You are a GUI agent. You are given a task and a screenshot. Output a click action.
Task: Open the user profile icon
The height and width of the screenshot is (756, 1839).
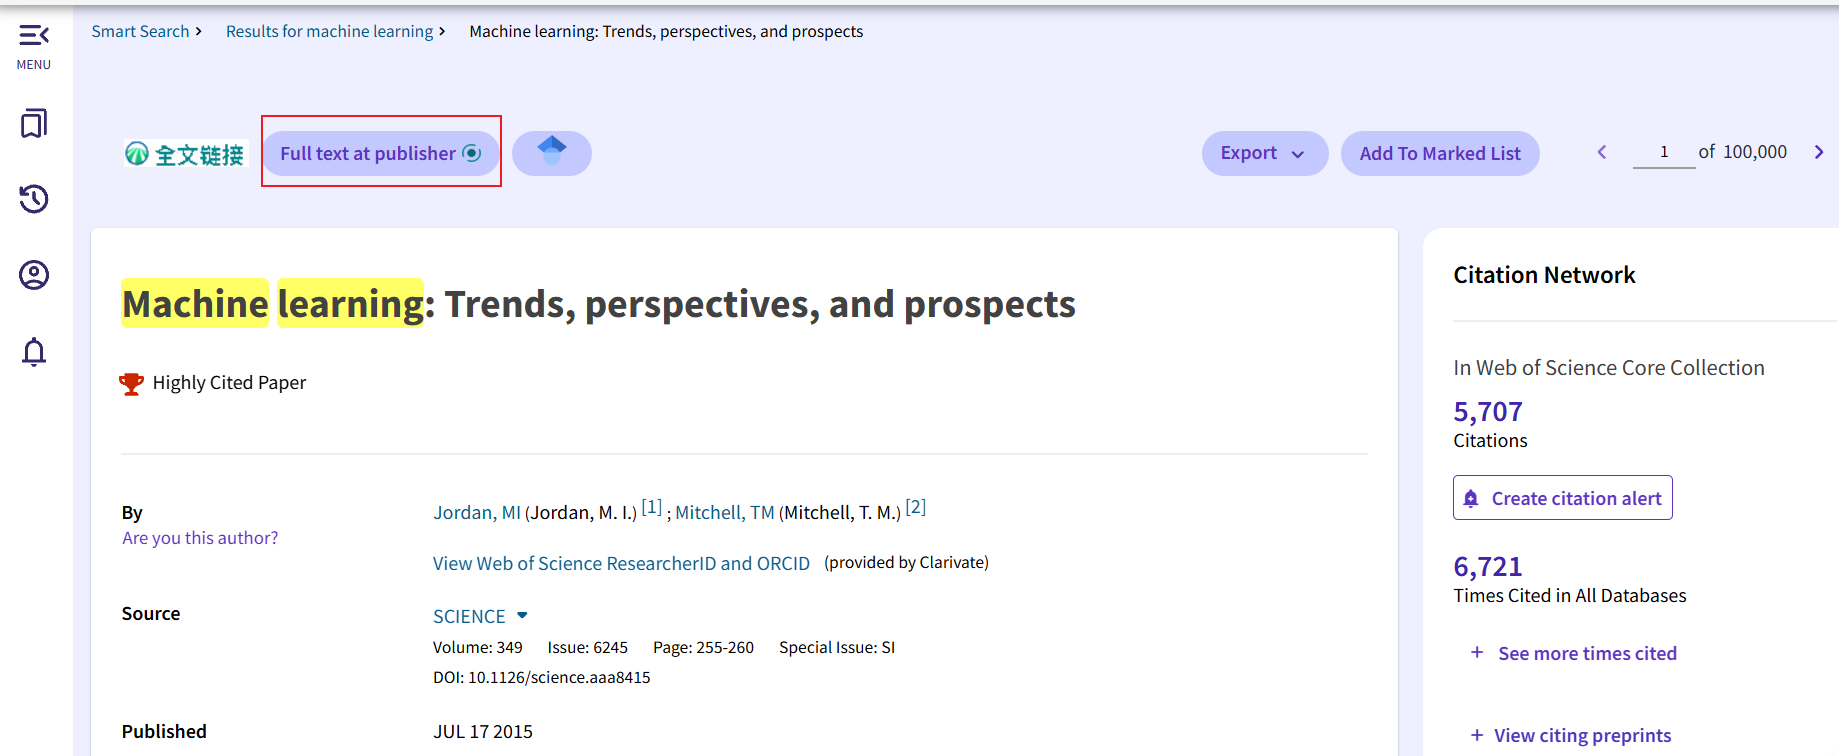tap(34, 275)
